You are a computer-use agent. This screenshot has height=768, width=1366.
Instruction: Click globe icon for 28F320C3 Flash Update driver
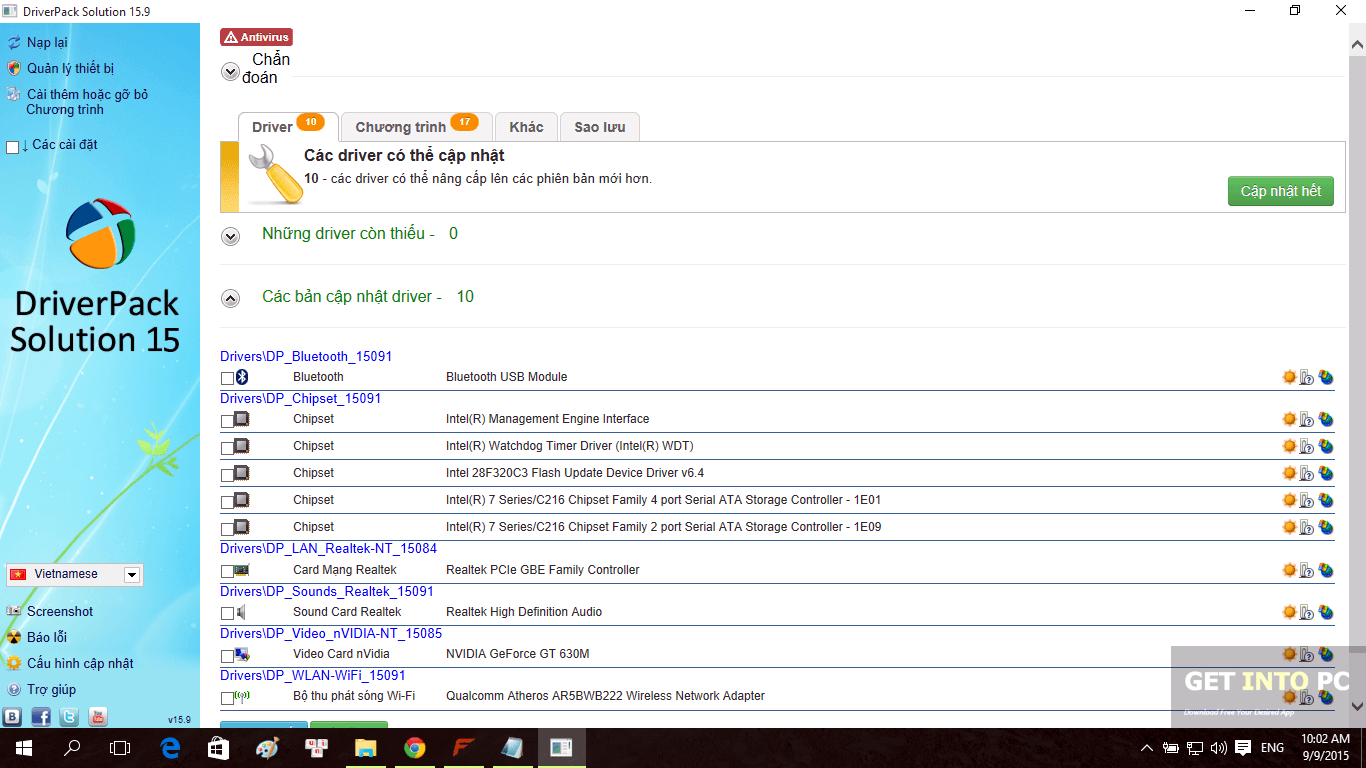point(1326,473)
